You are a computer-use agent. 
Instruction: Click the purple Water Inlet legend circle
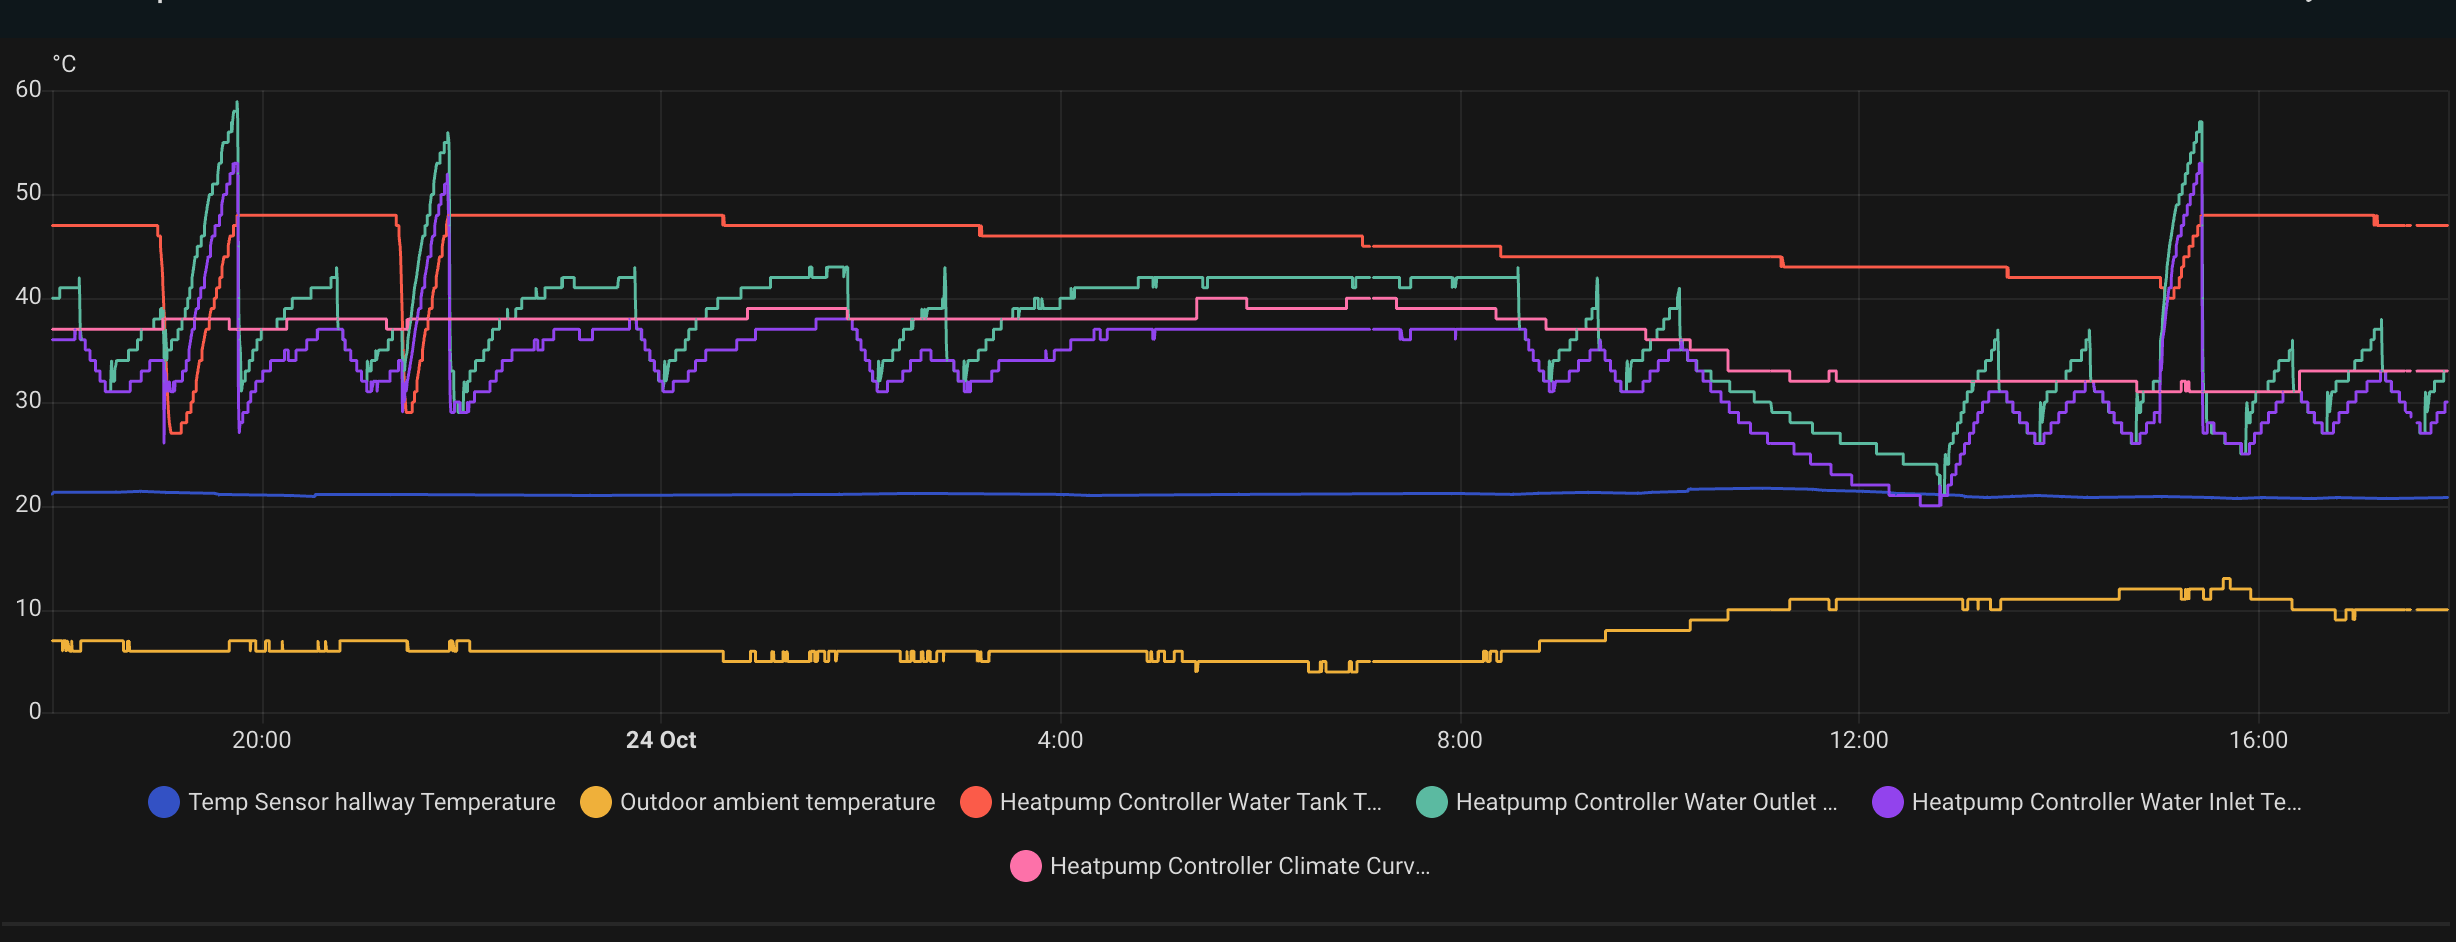[x=1888, y=802]
